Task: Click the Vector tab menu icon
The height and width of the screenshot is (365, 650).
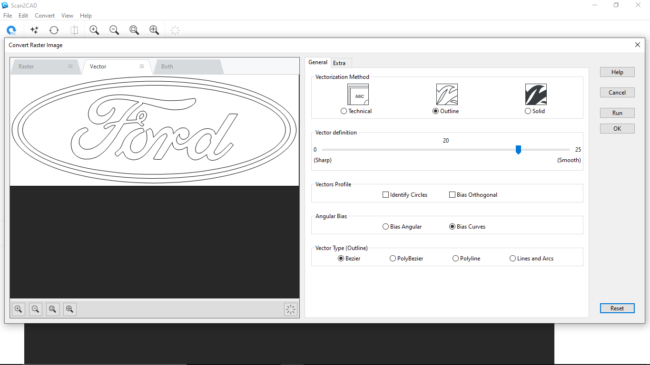Action: pos(142,66)
